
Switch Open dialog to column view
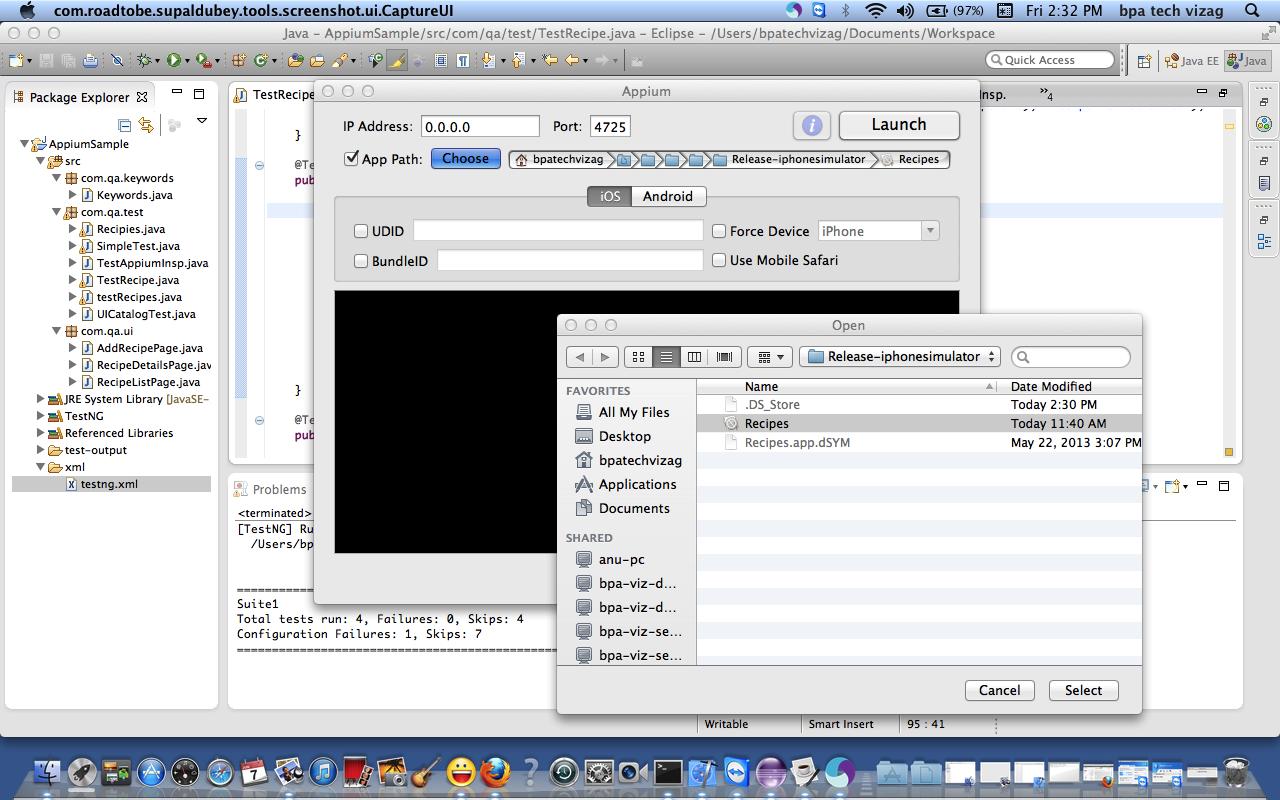point(694,356)
